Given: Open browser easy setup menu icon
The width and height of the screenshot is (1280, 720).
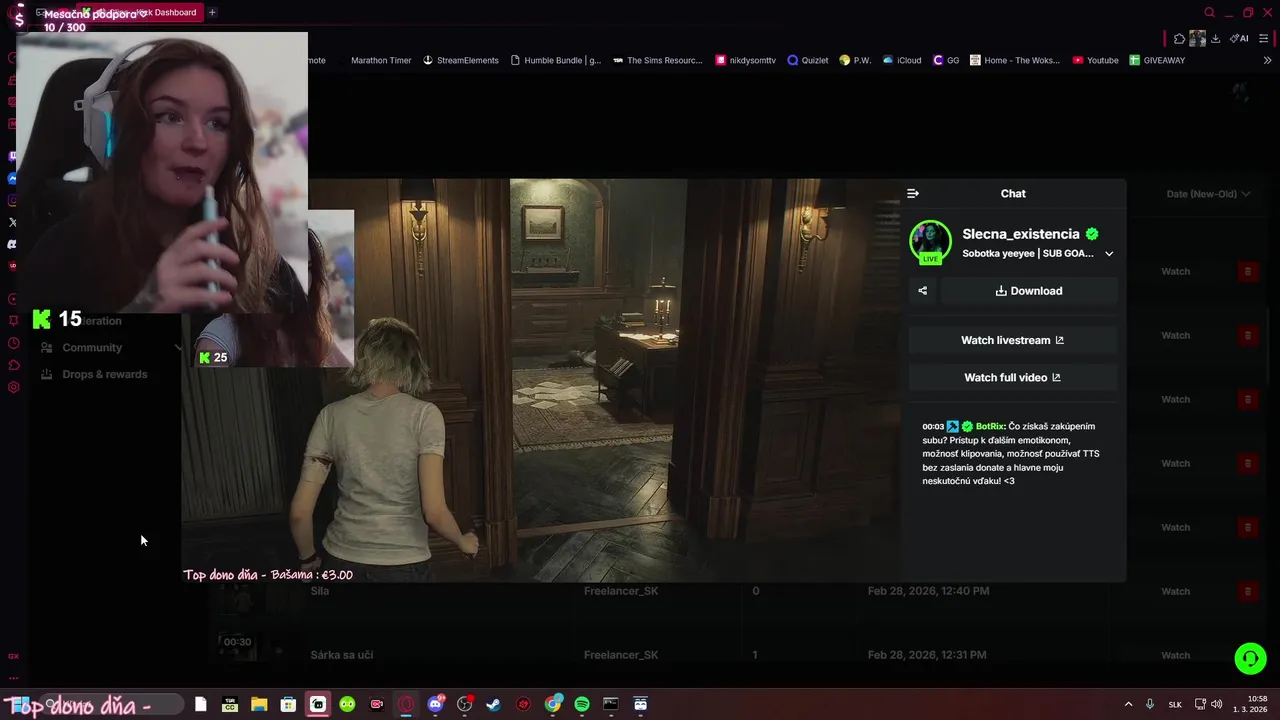Looking at the screenshot, I should (x=1264, y=38).
